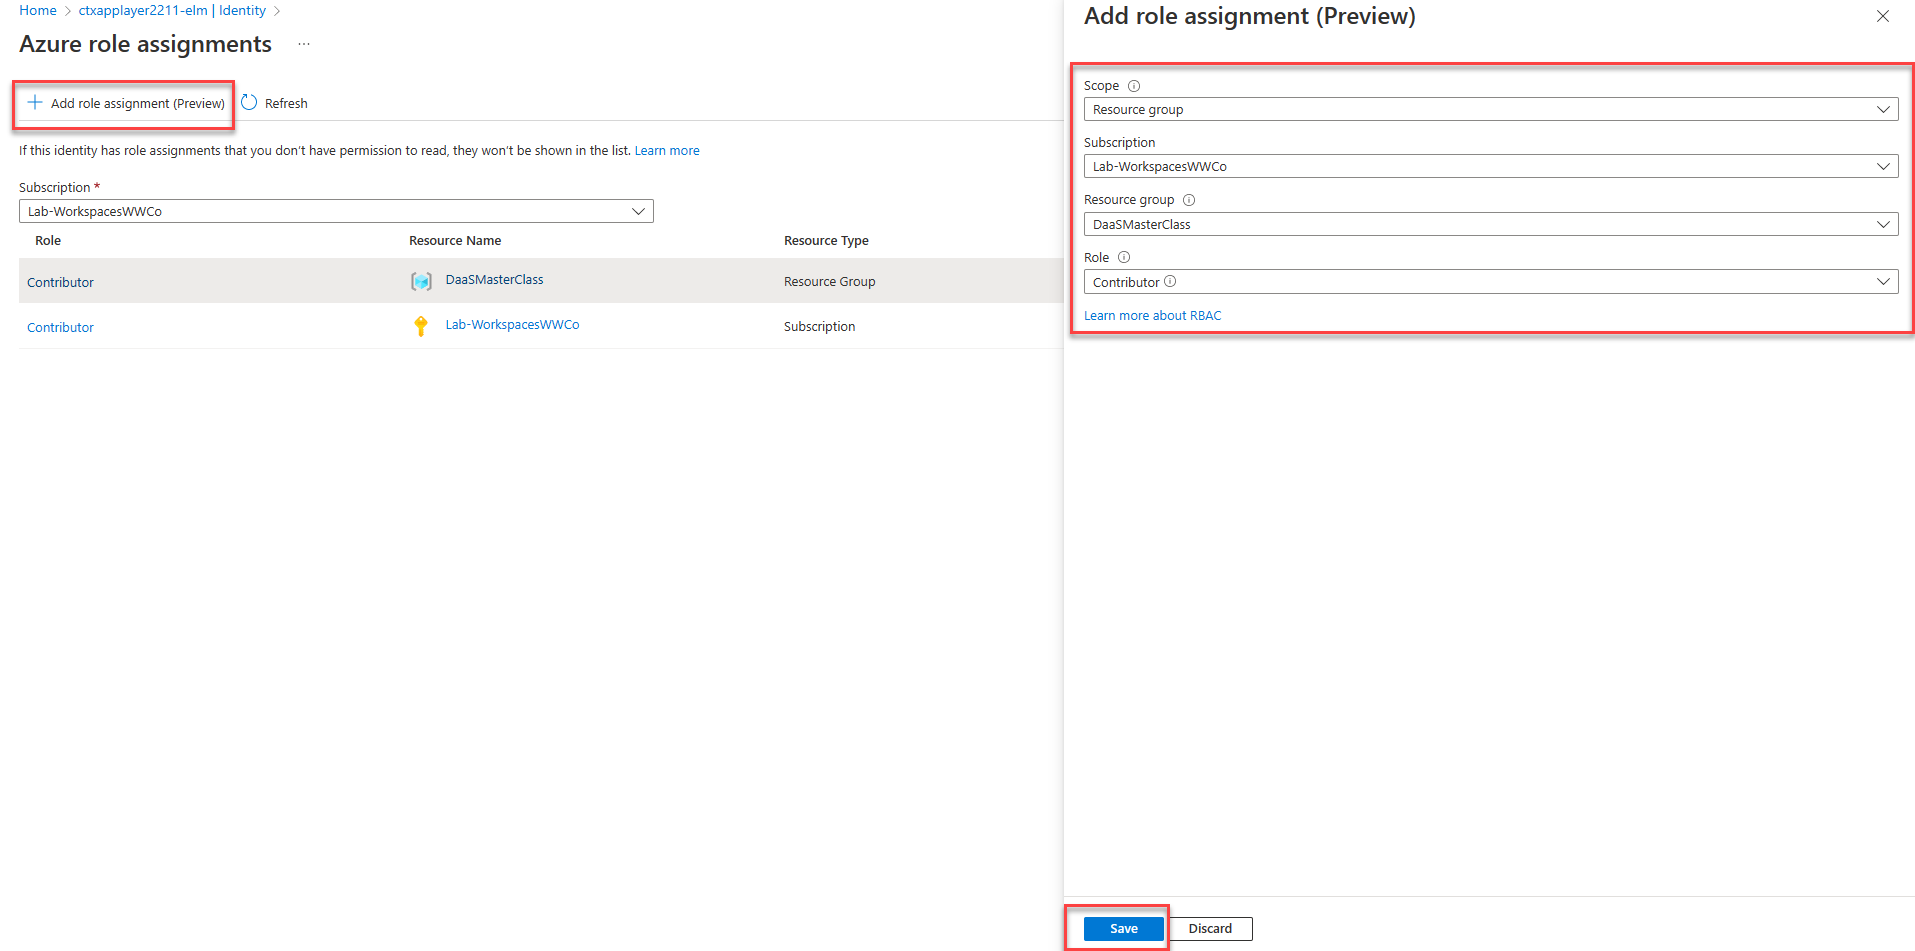
Task: Click the info icon next to Role label
Action: [x=1124, y=258]
